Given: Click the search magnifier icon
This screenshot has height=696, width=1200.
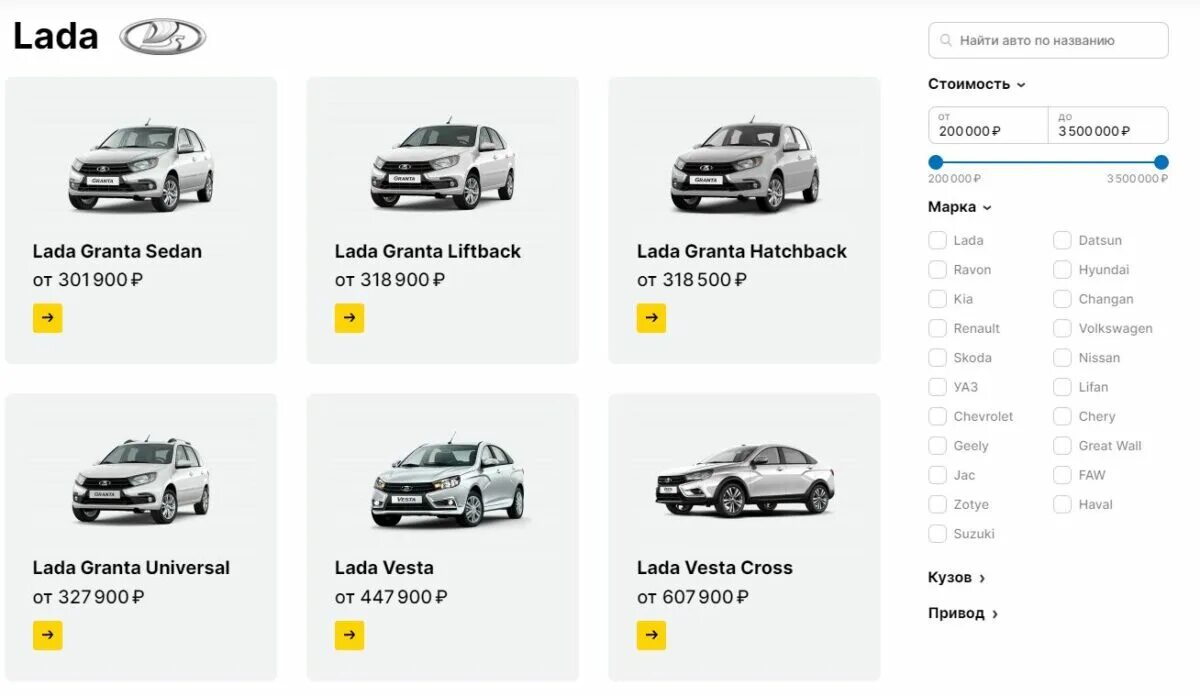Looking at the screenshot, I should (945, 41).
